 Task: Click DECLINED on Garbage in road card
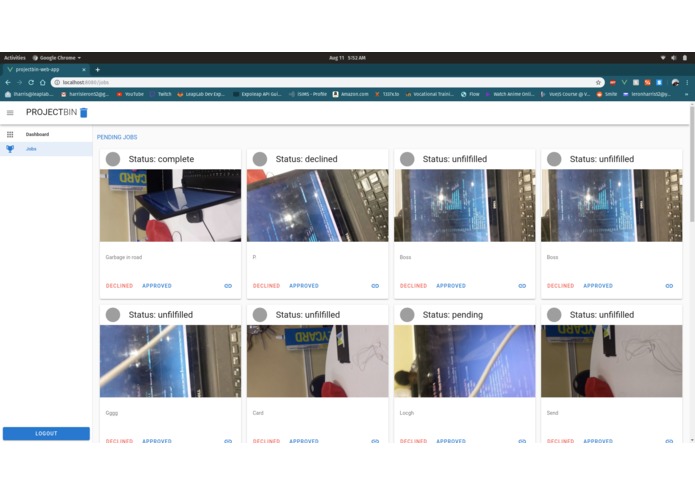pyautogui.click(x=119, y=286)
